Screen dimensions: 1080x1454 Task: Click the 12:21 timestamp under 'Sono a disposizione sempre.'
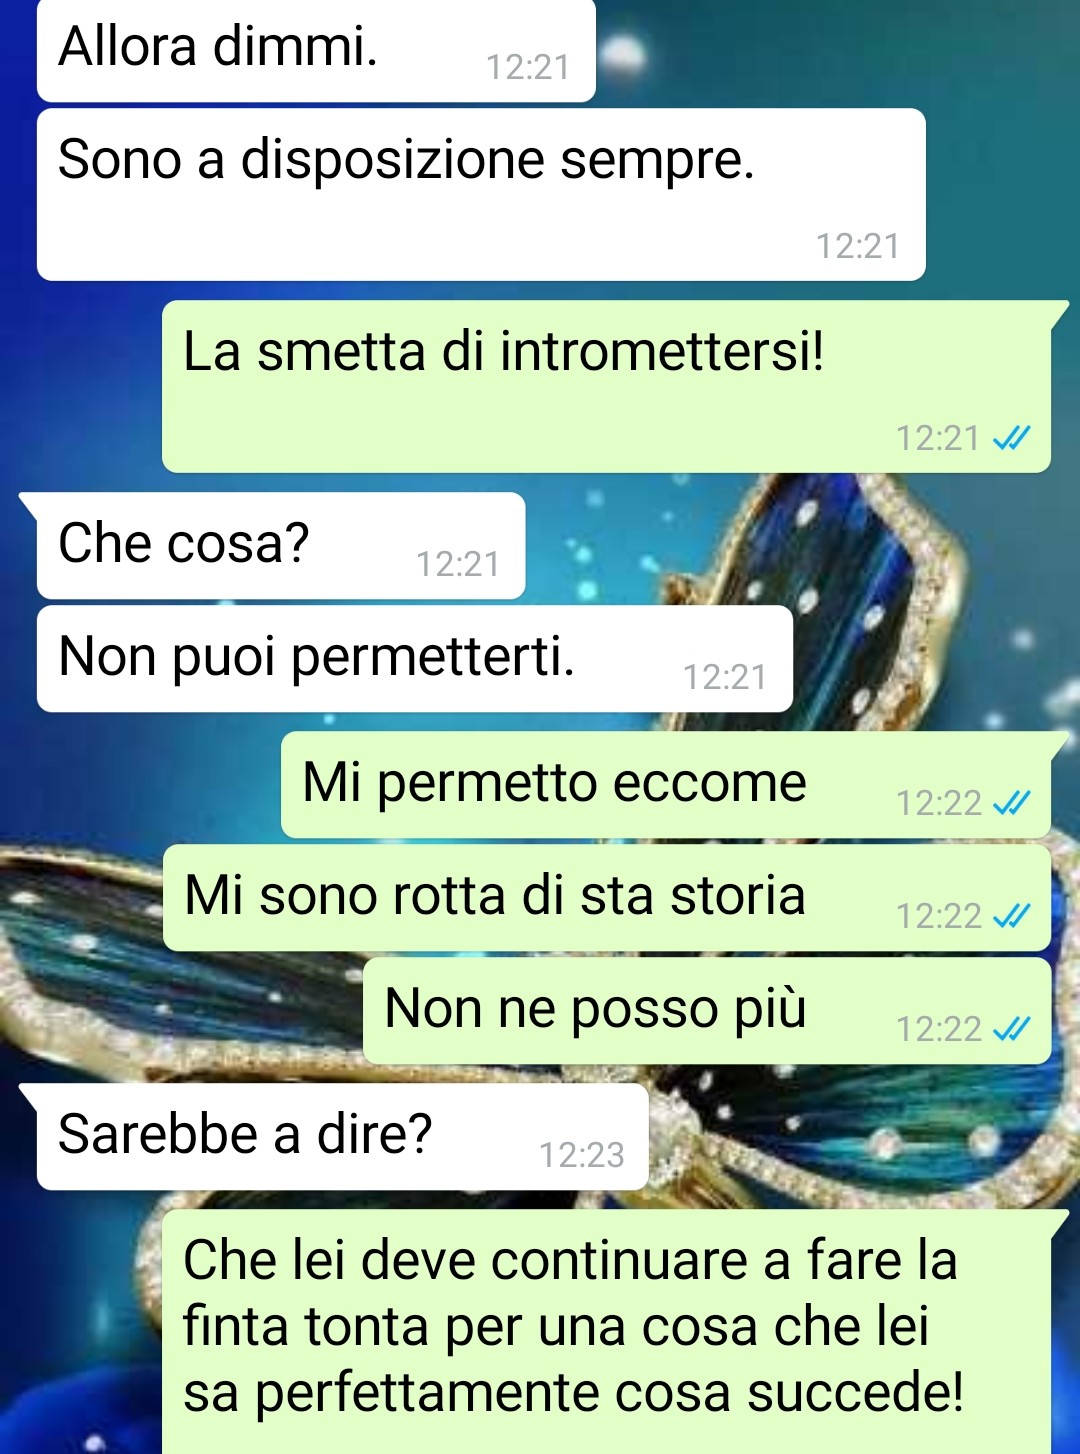(858, 246)
